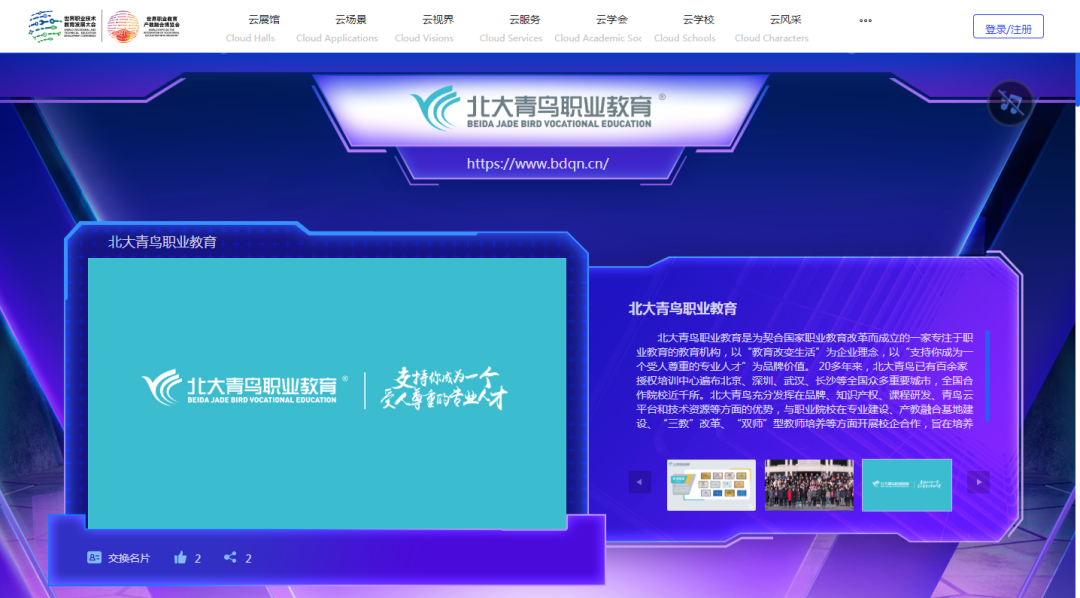
Task: Open the Cloud Characters menu
Action: click(771, 28)
